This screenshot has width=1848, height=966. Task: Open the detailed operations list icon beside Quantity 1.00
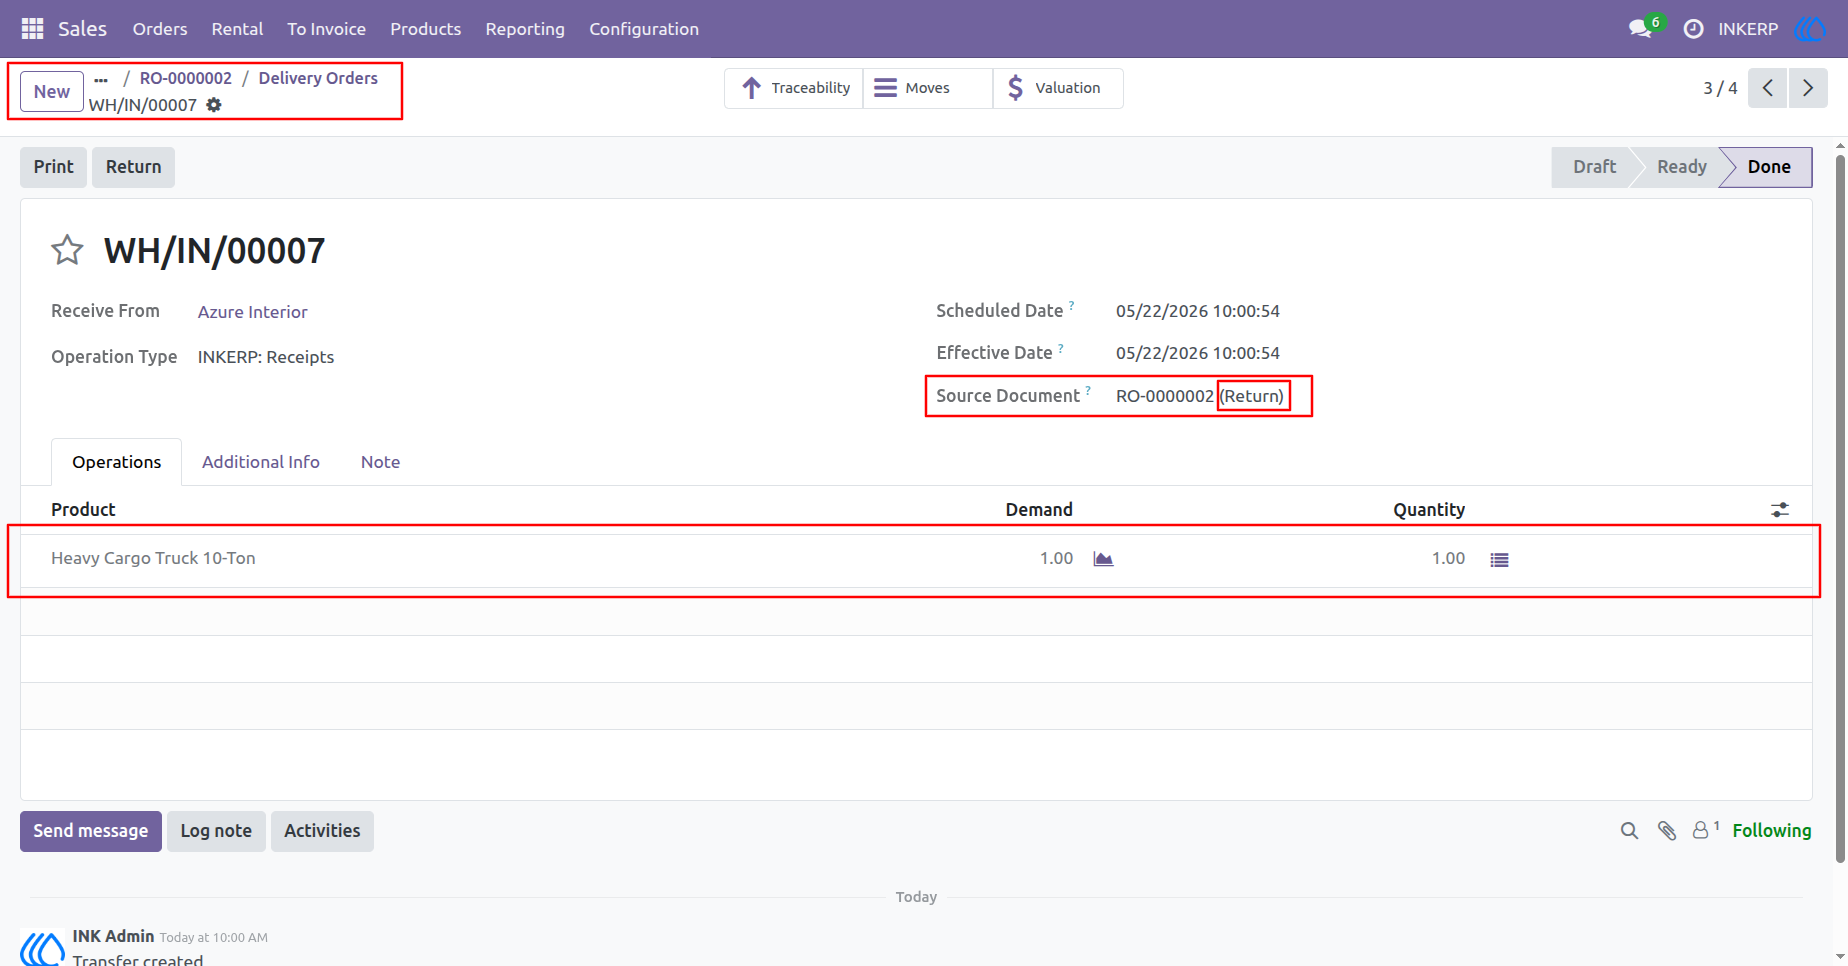pos(1499,560)
